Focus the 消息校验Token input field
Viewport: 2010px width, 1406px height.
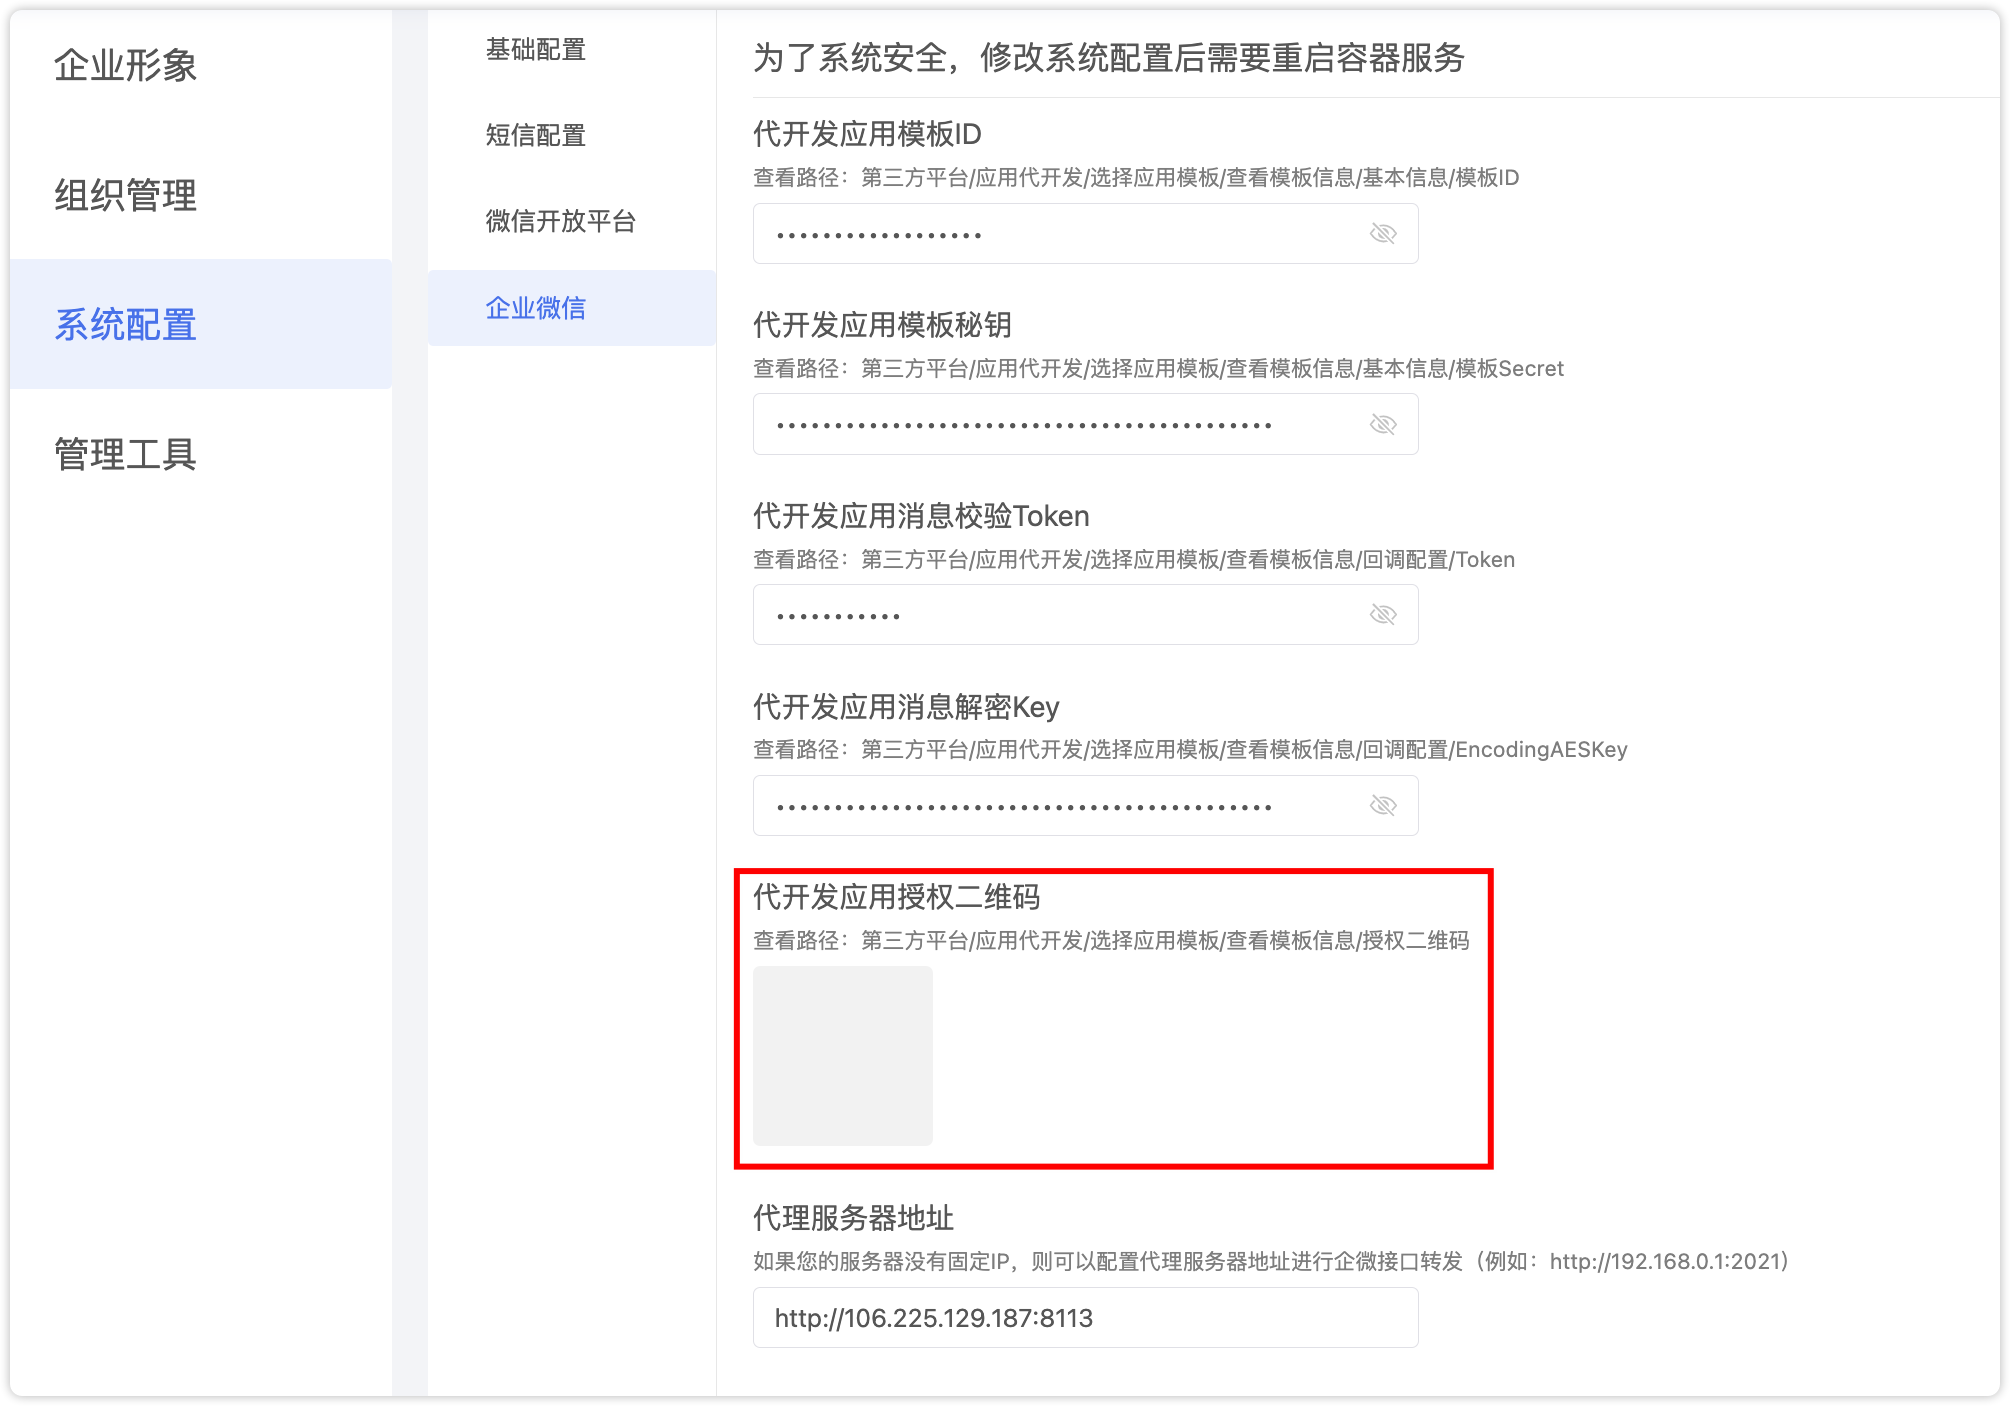tap(1050, 615)
